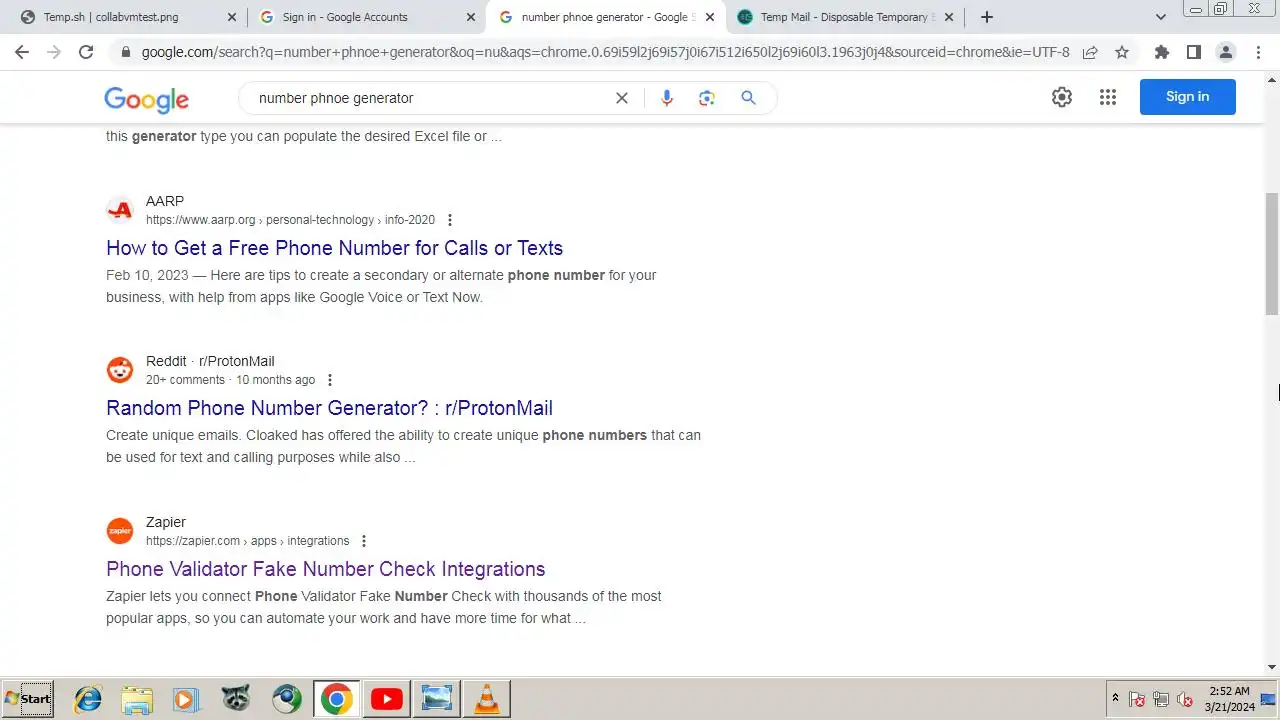Reload the current page
This screenshot has height=720, width=1280.
(86, 52)
